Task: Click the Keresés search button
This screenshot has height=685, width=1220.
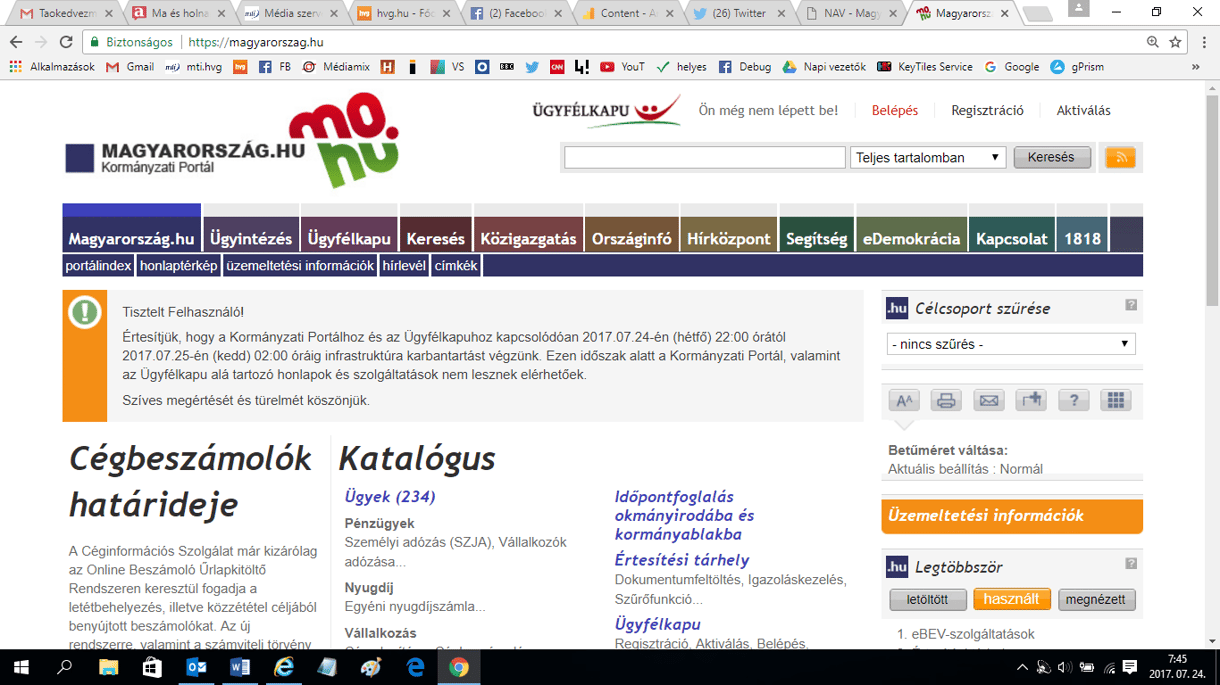Action: 1051,157
